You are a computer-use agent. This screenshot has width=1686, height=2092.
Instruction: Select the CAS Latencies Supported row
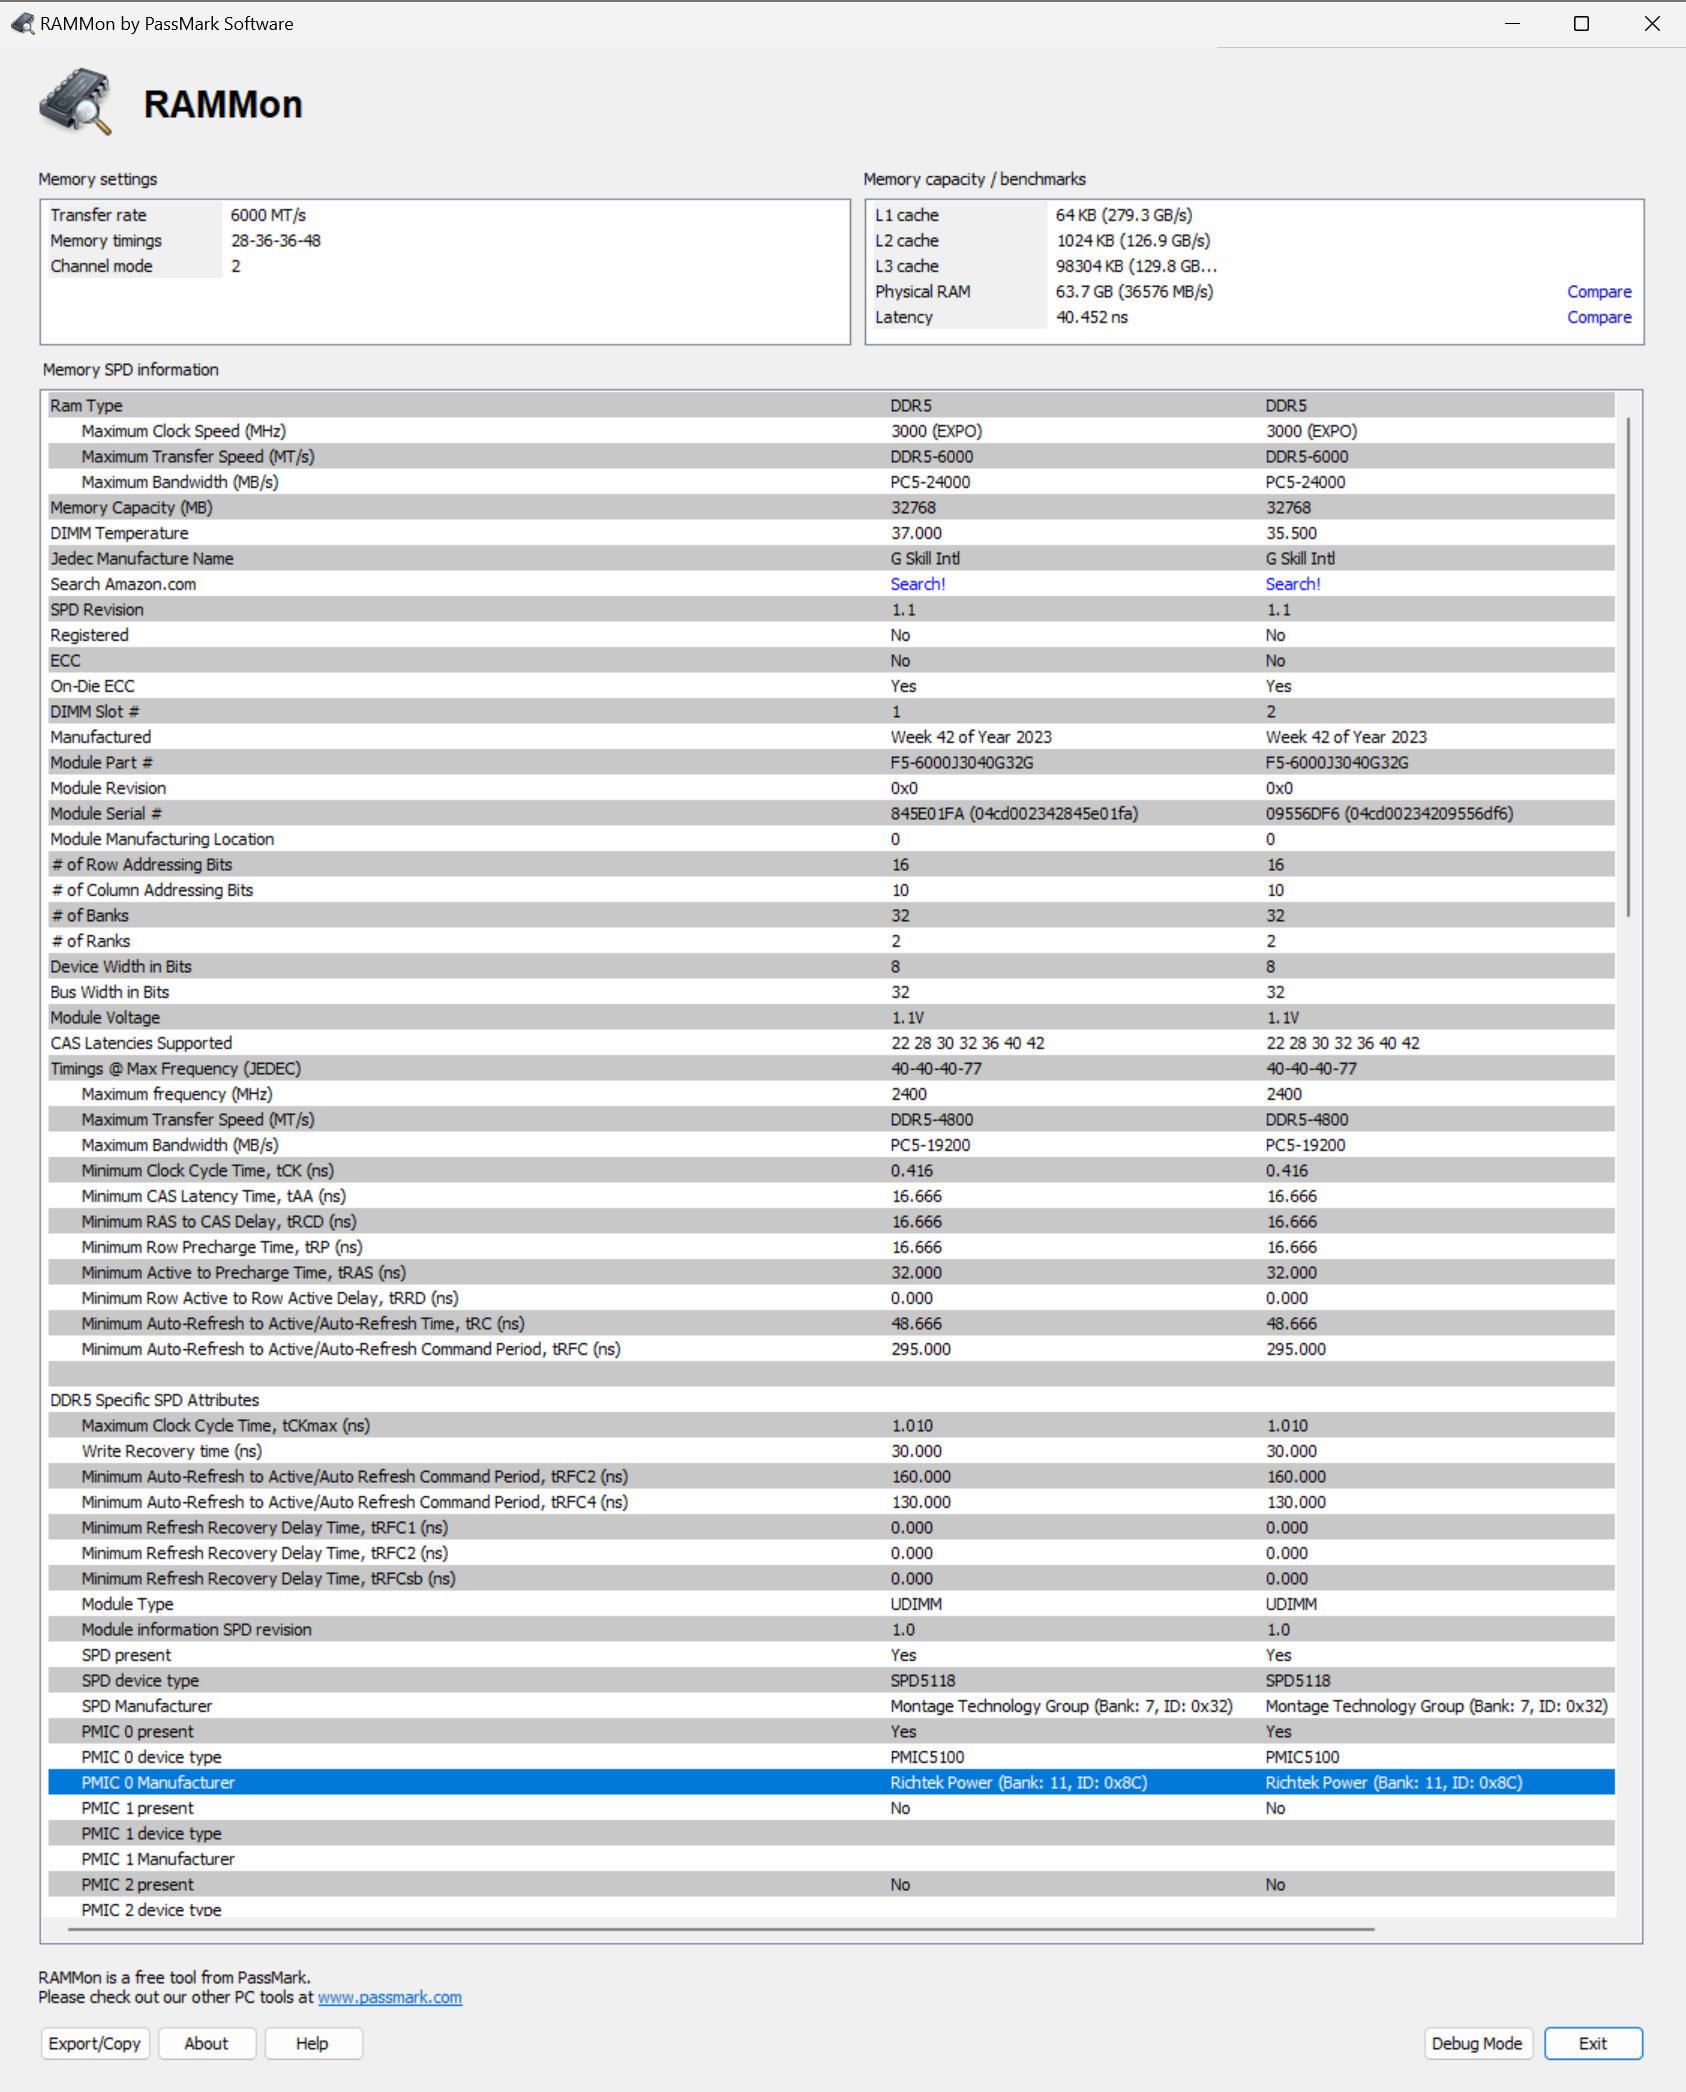tap(831, 1043)
